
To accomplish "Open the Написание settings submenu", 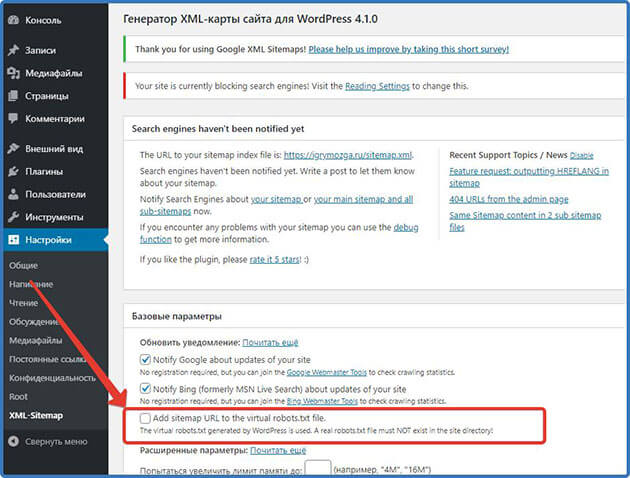I will tap(31, 284).
